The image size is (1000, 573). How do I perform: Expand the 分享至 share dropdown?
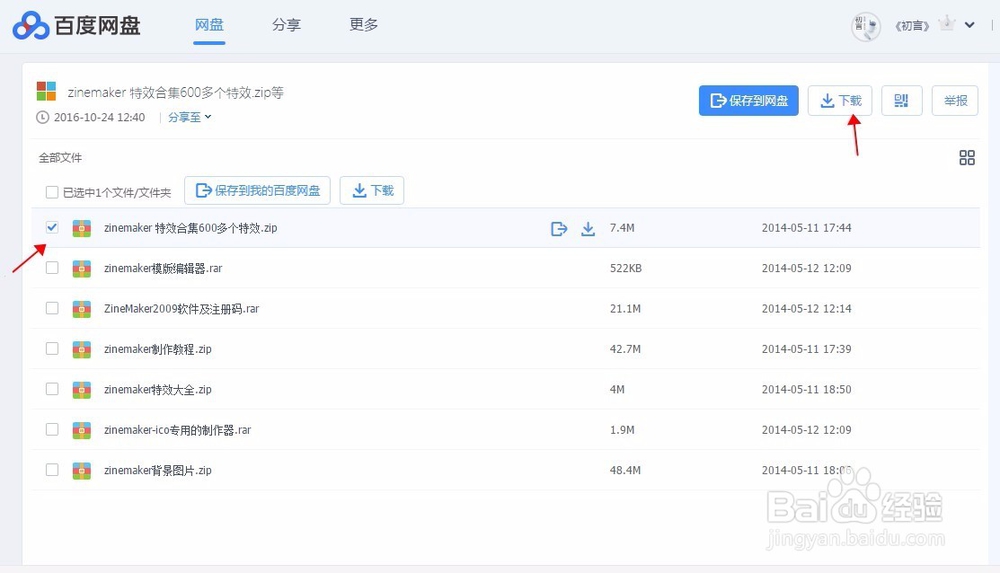coord(189,117)
